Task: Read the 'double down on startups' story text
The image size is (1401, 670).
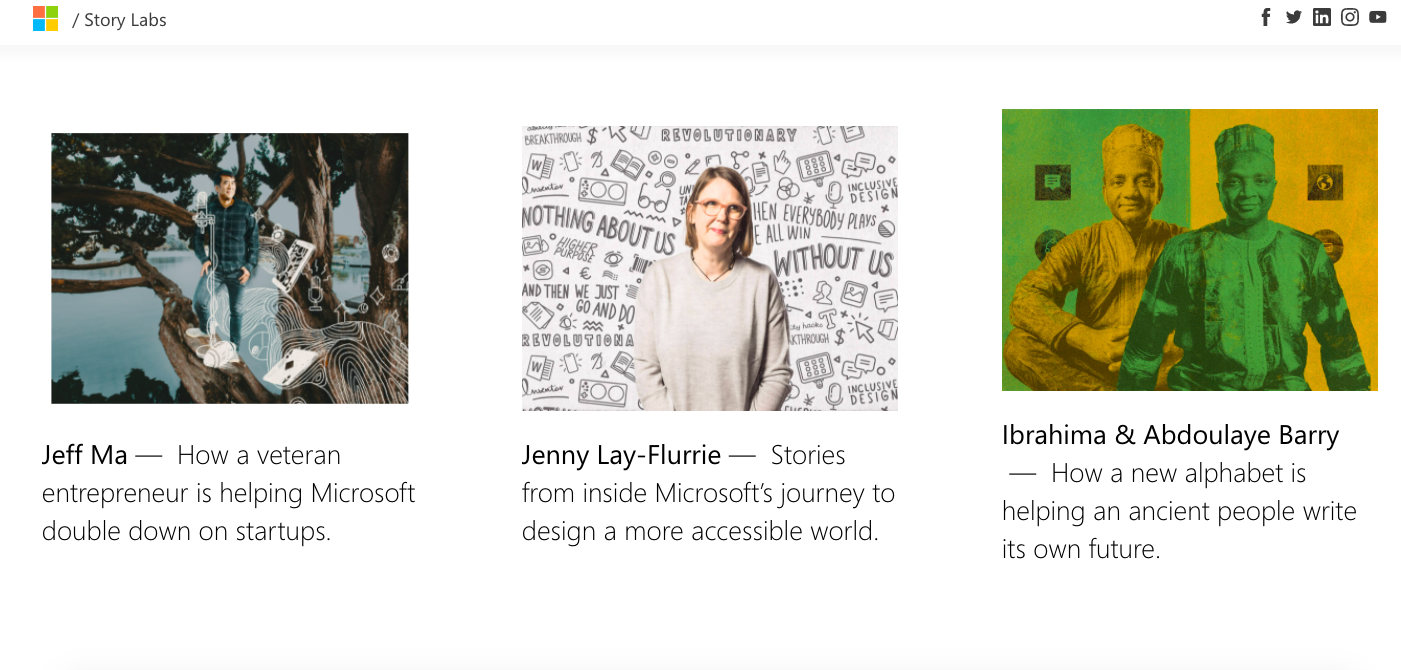Action: pyautogui.click(x=186, y=531)
